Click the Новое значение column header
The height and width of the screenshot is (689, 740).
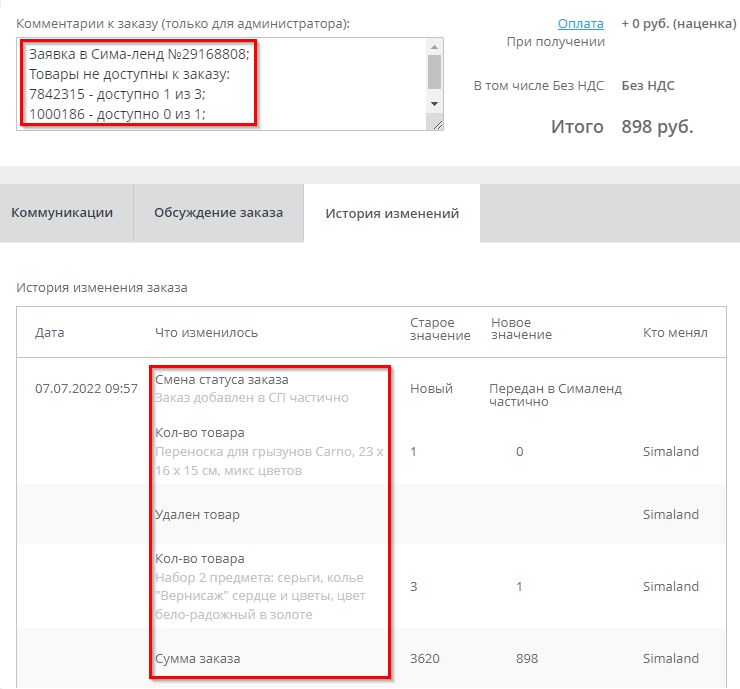521,329
